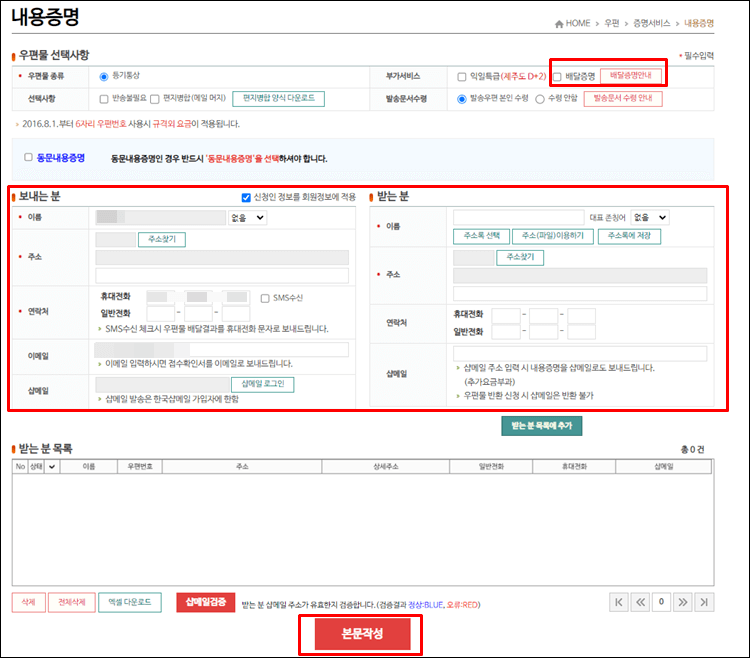Image resolution: width=750 pixels, height=658 pixels.
Task: Tick the 익일특급 extra service checkbox
Action: tap(462, 77)
